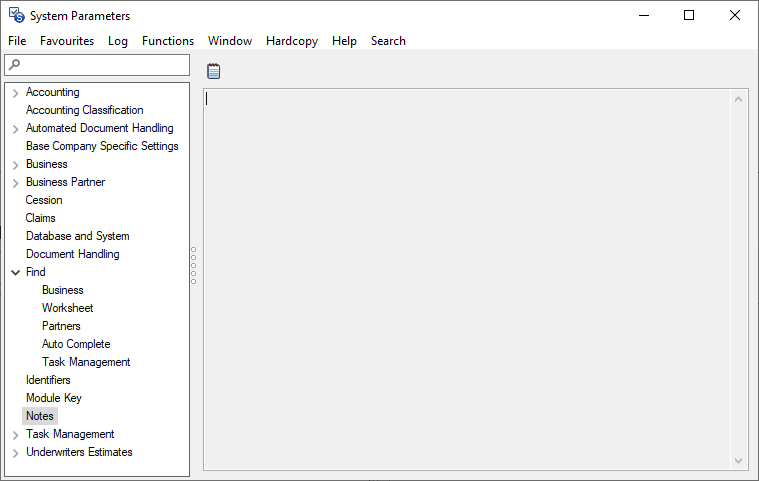
Task: Open the Functions menu
Action: pos(168,41)
